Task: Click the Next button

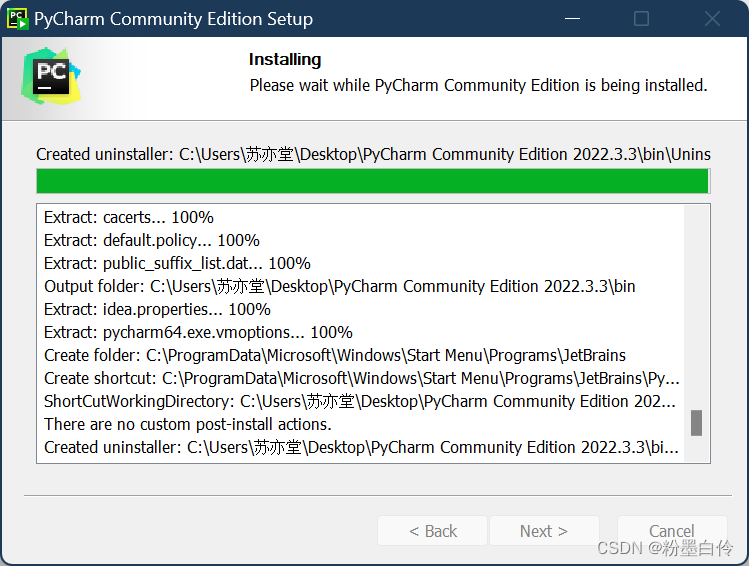Action: pyautogui.click(x=544, y=531)
